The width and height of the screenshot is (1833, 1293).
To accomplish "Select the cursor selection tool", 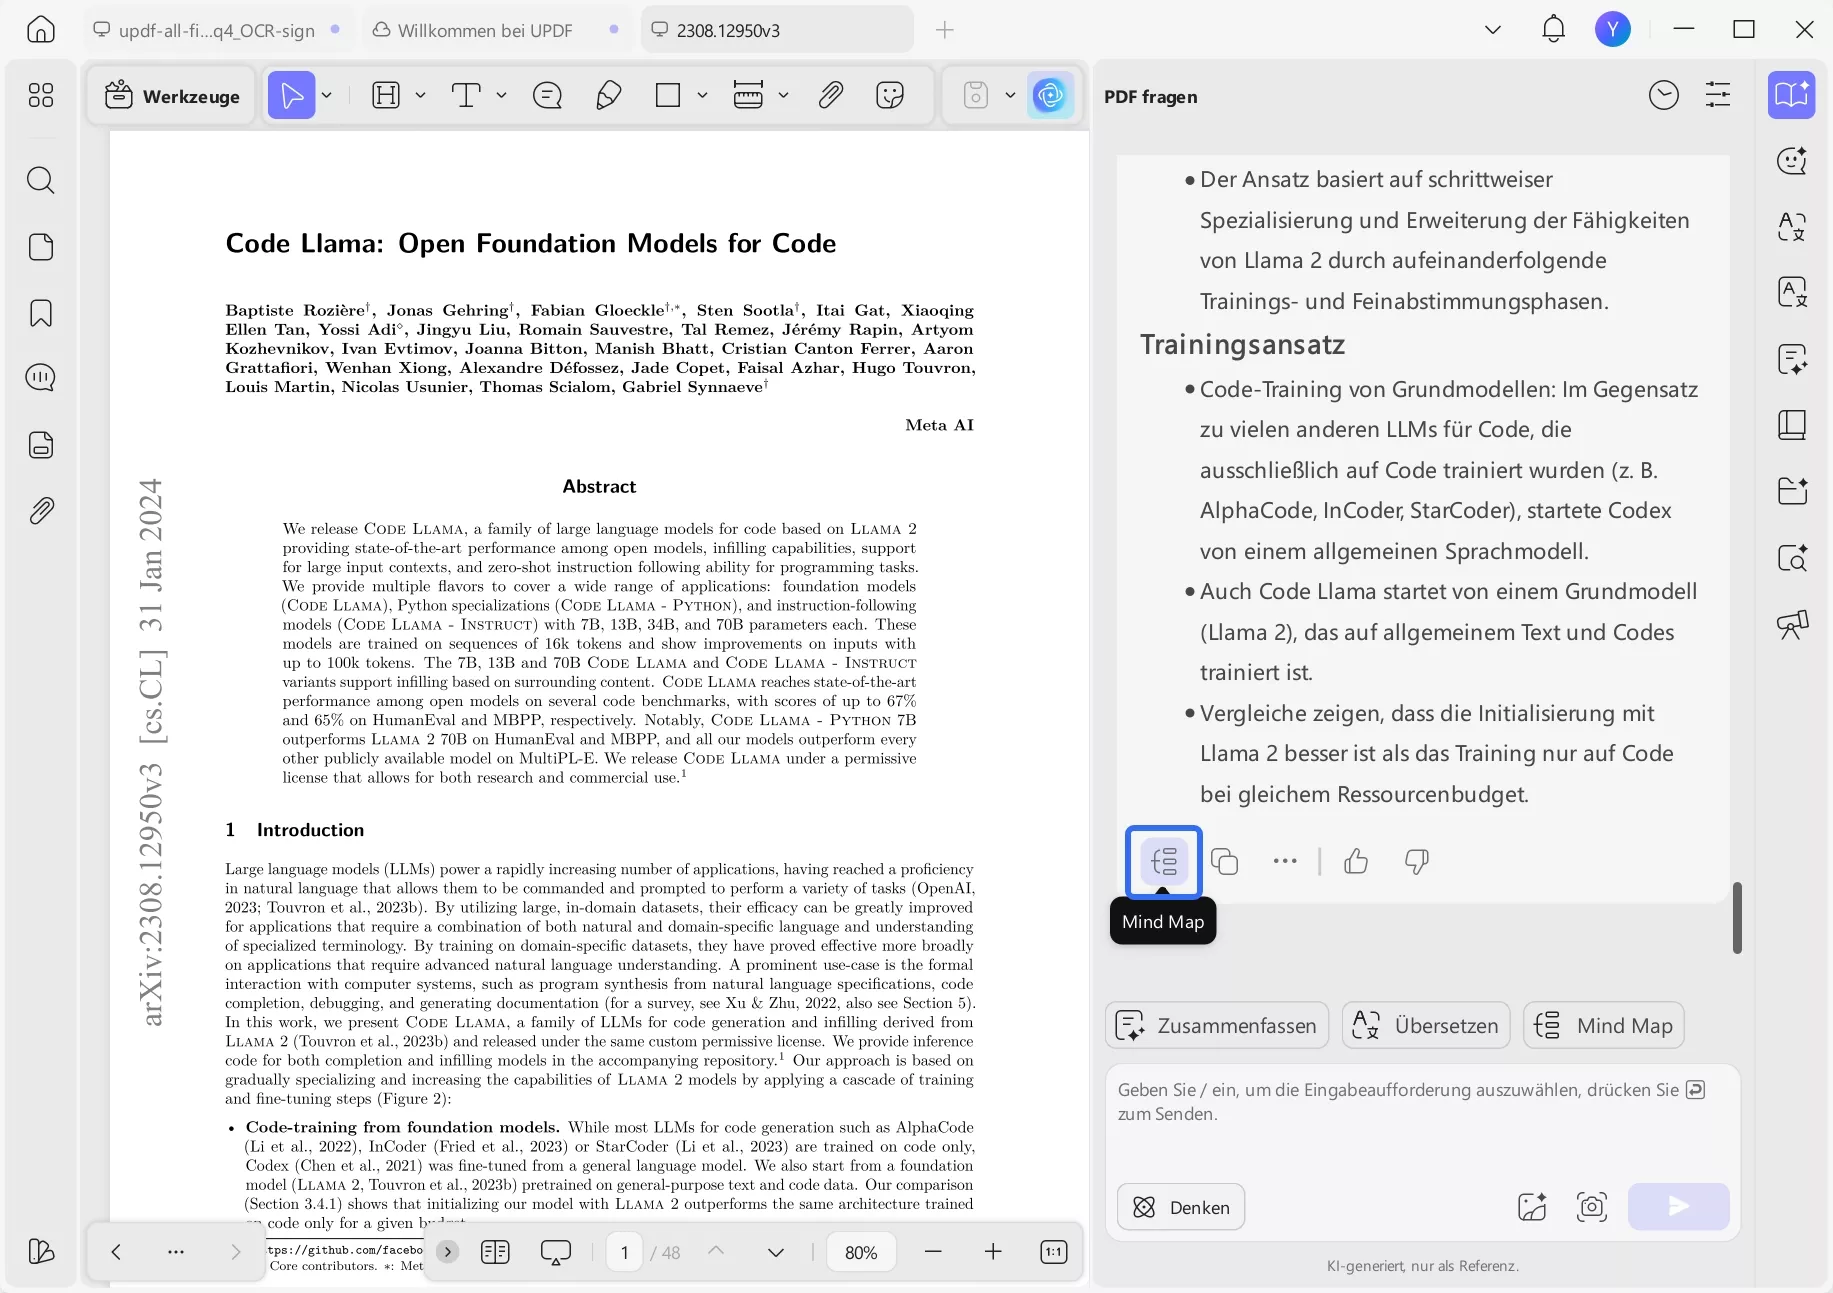I will [x=291, y=96].
